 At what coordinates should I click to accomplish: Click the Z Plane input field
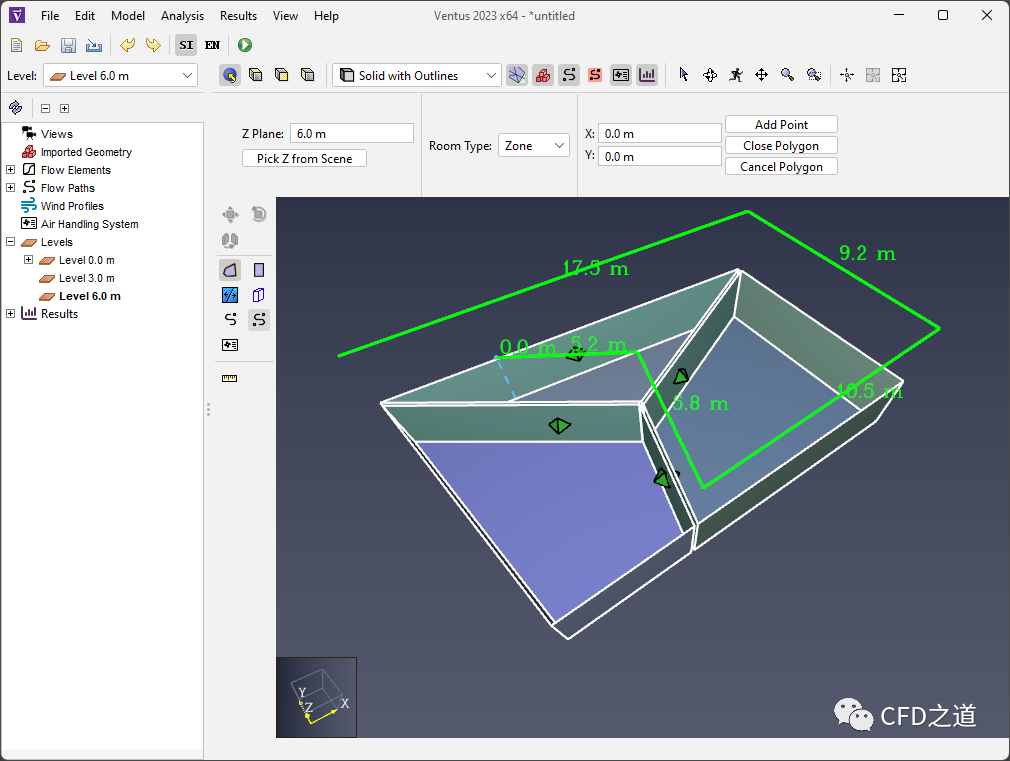(351, 133)
